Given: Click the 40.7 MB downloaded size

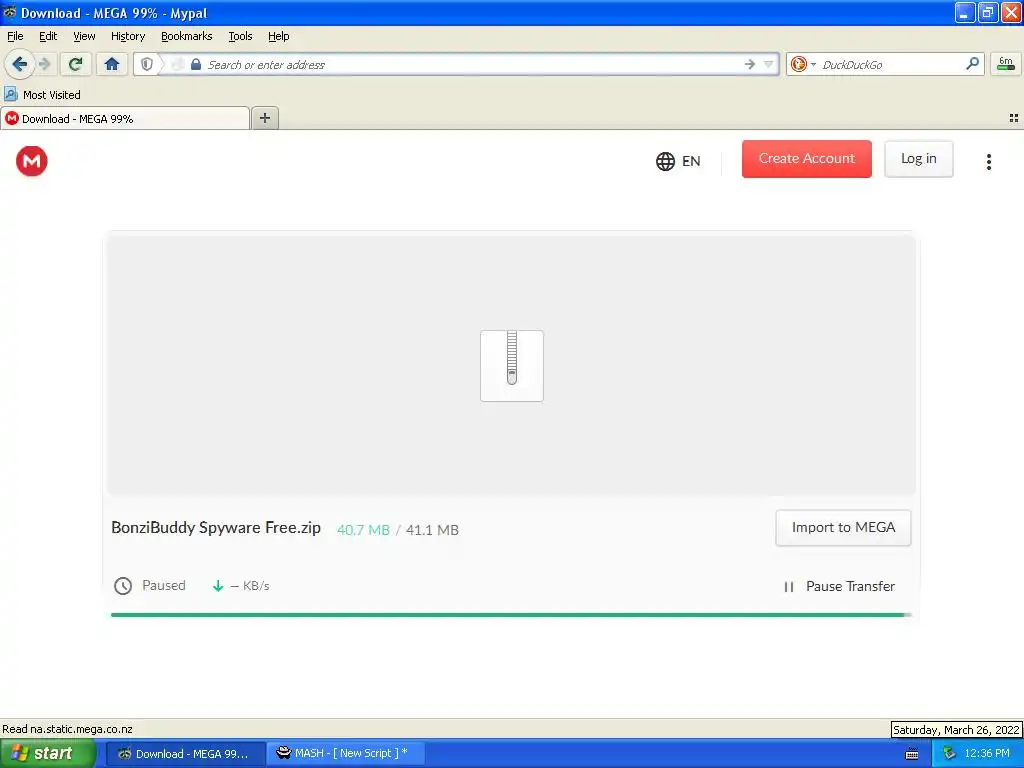Looking at the screenshot, I should (x=363, y=530).
